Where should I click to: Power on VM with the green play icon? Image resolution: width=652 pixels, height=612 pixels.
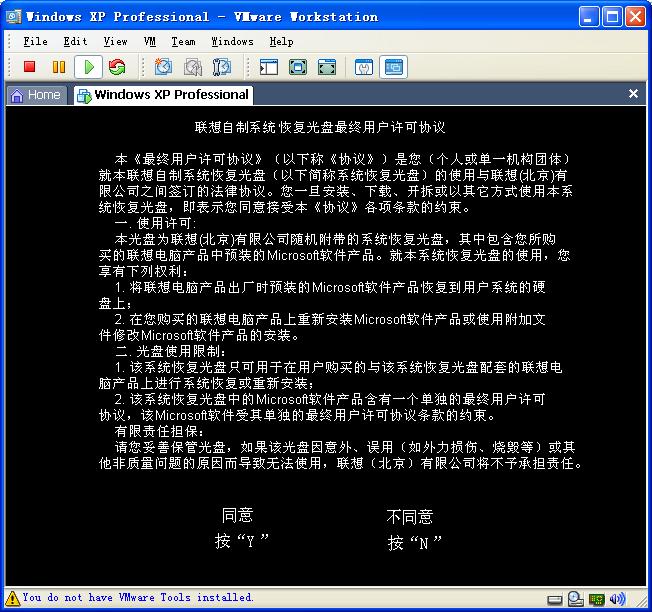(89, 67)
